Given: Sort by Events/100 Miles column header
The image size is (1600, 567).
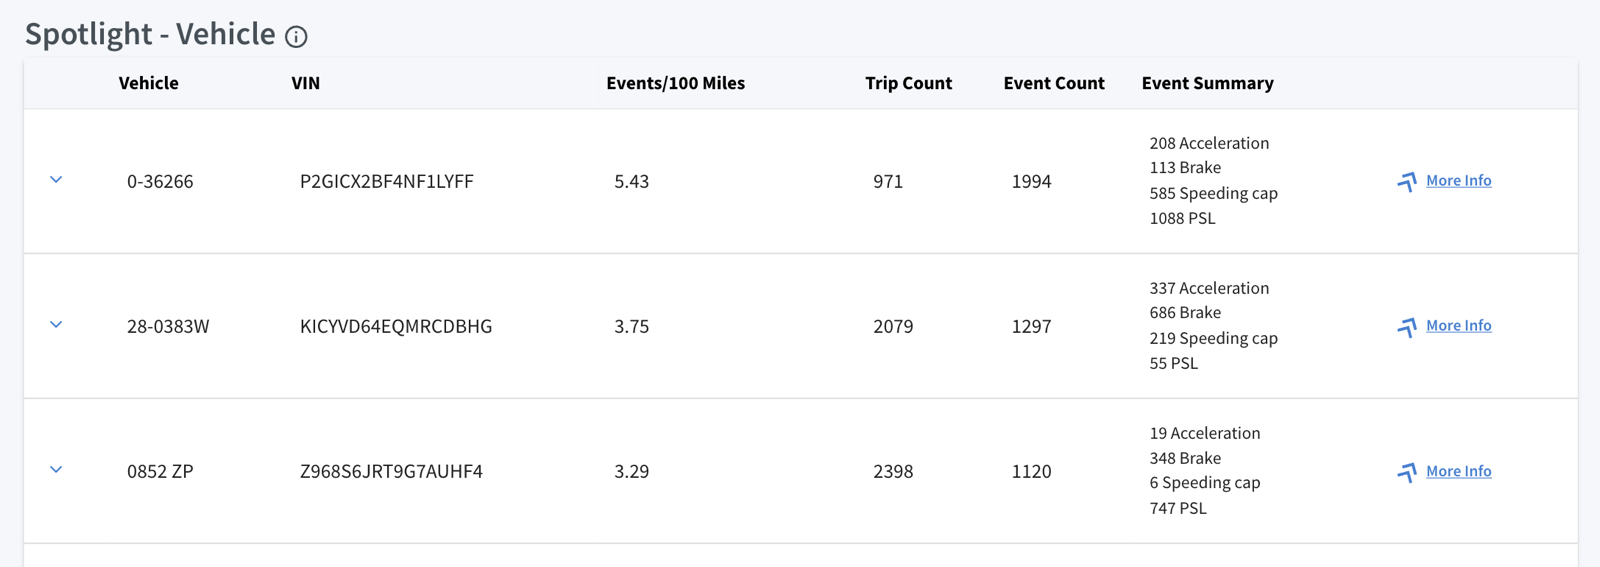Looking at the screenshot, I should (676, 83).
